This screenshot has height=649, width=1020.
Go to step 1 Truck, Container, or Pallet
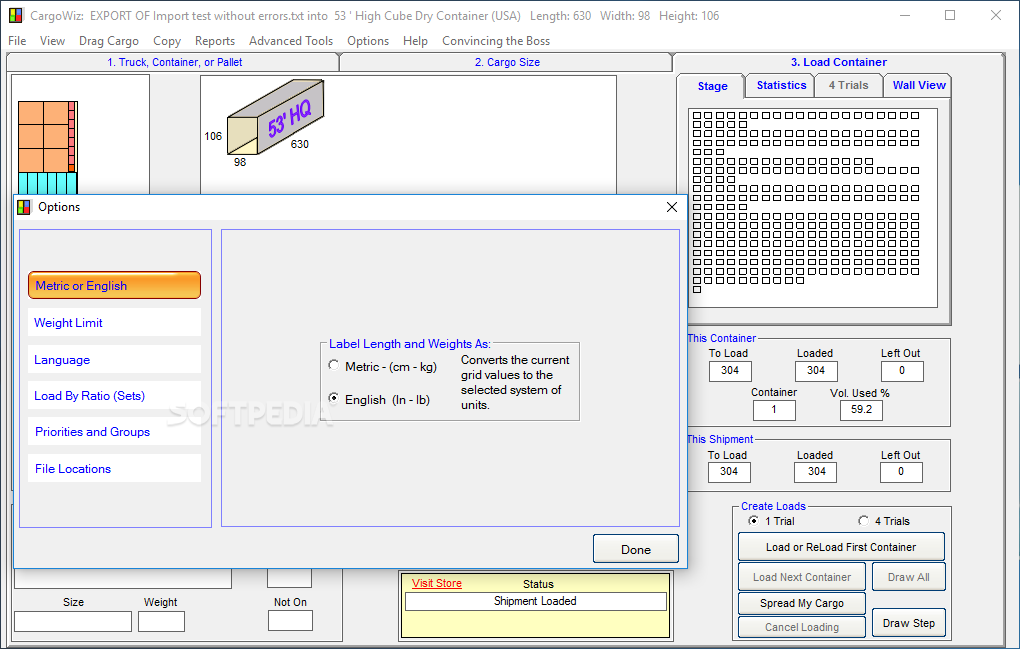(x=174, y=62)
